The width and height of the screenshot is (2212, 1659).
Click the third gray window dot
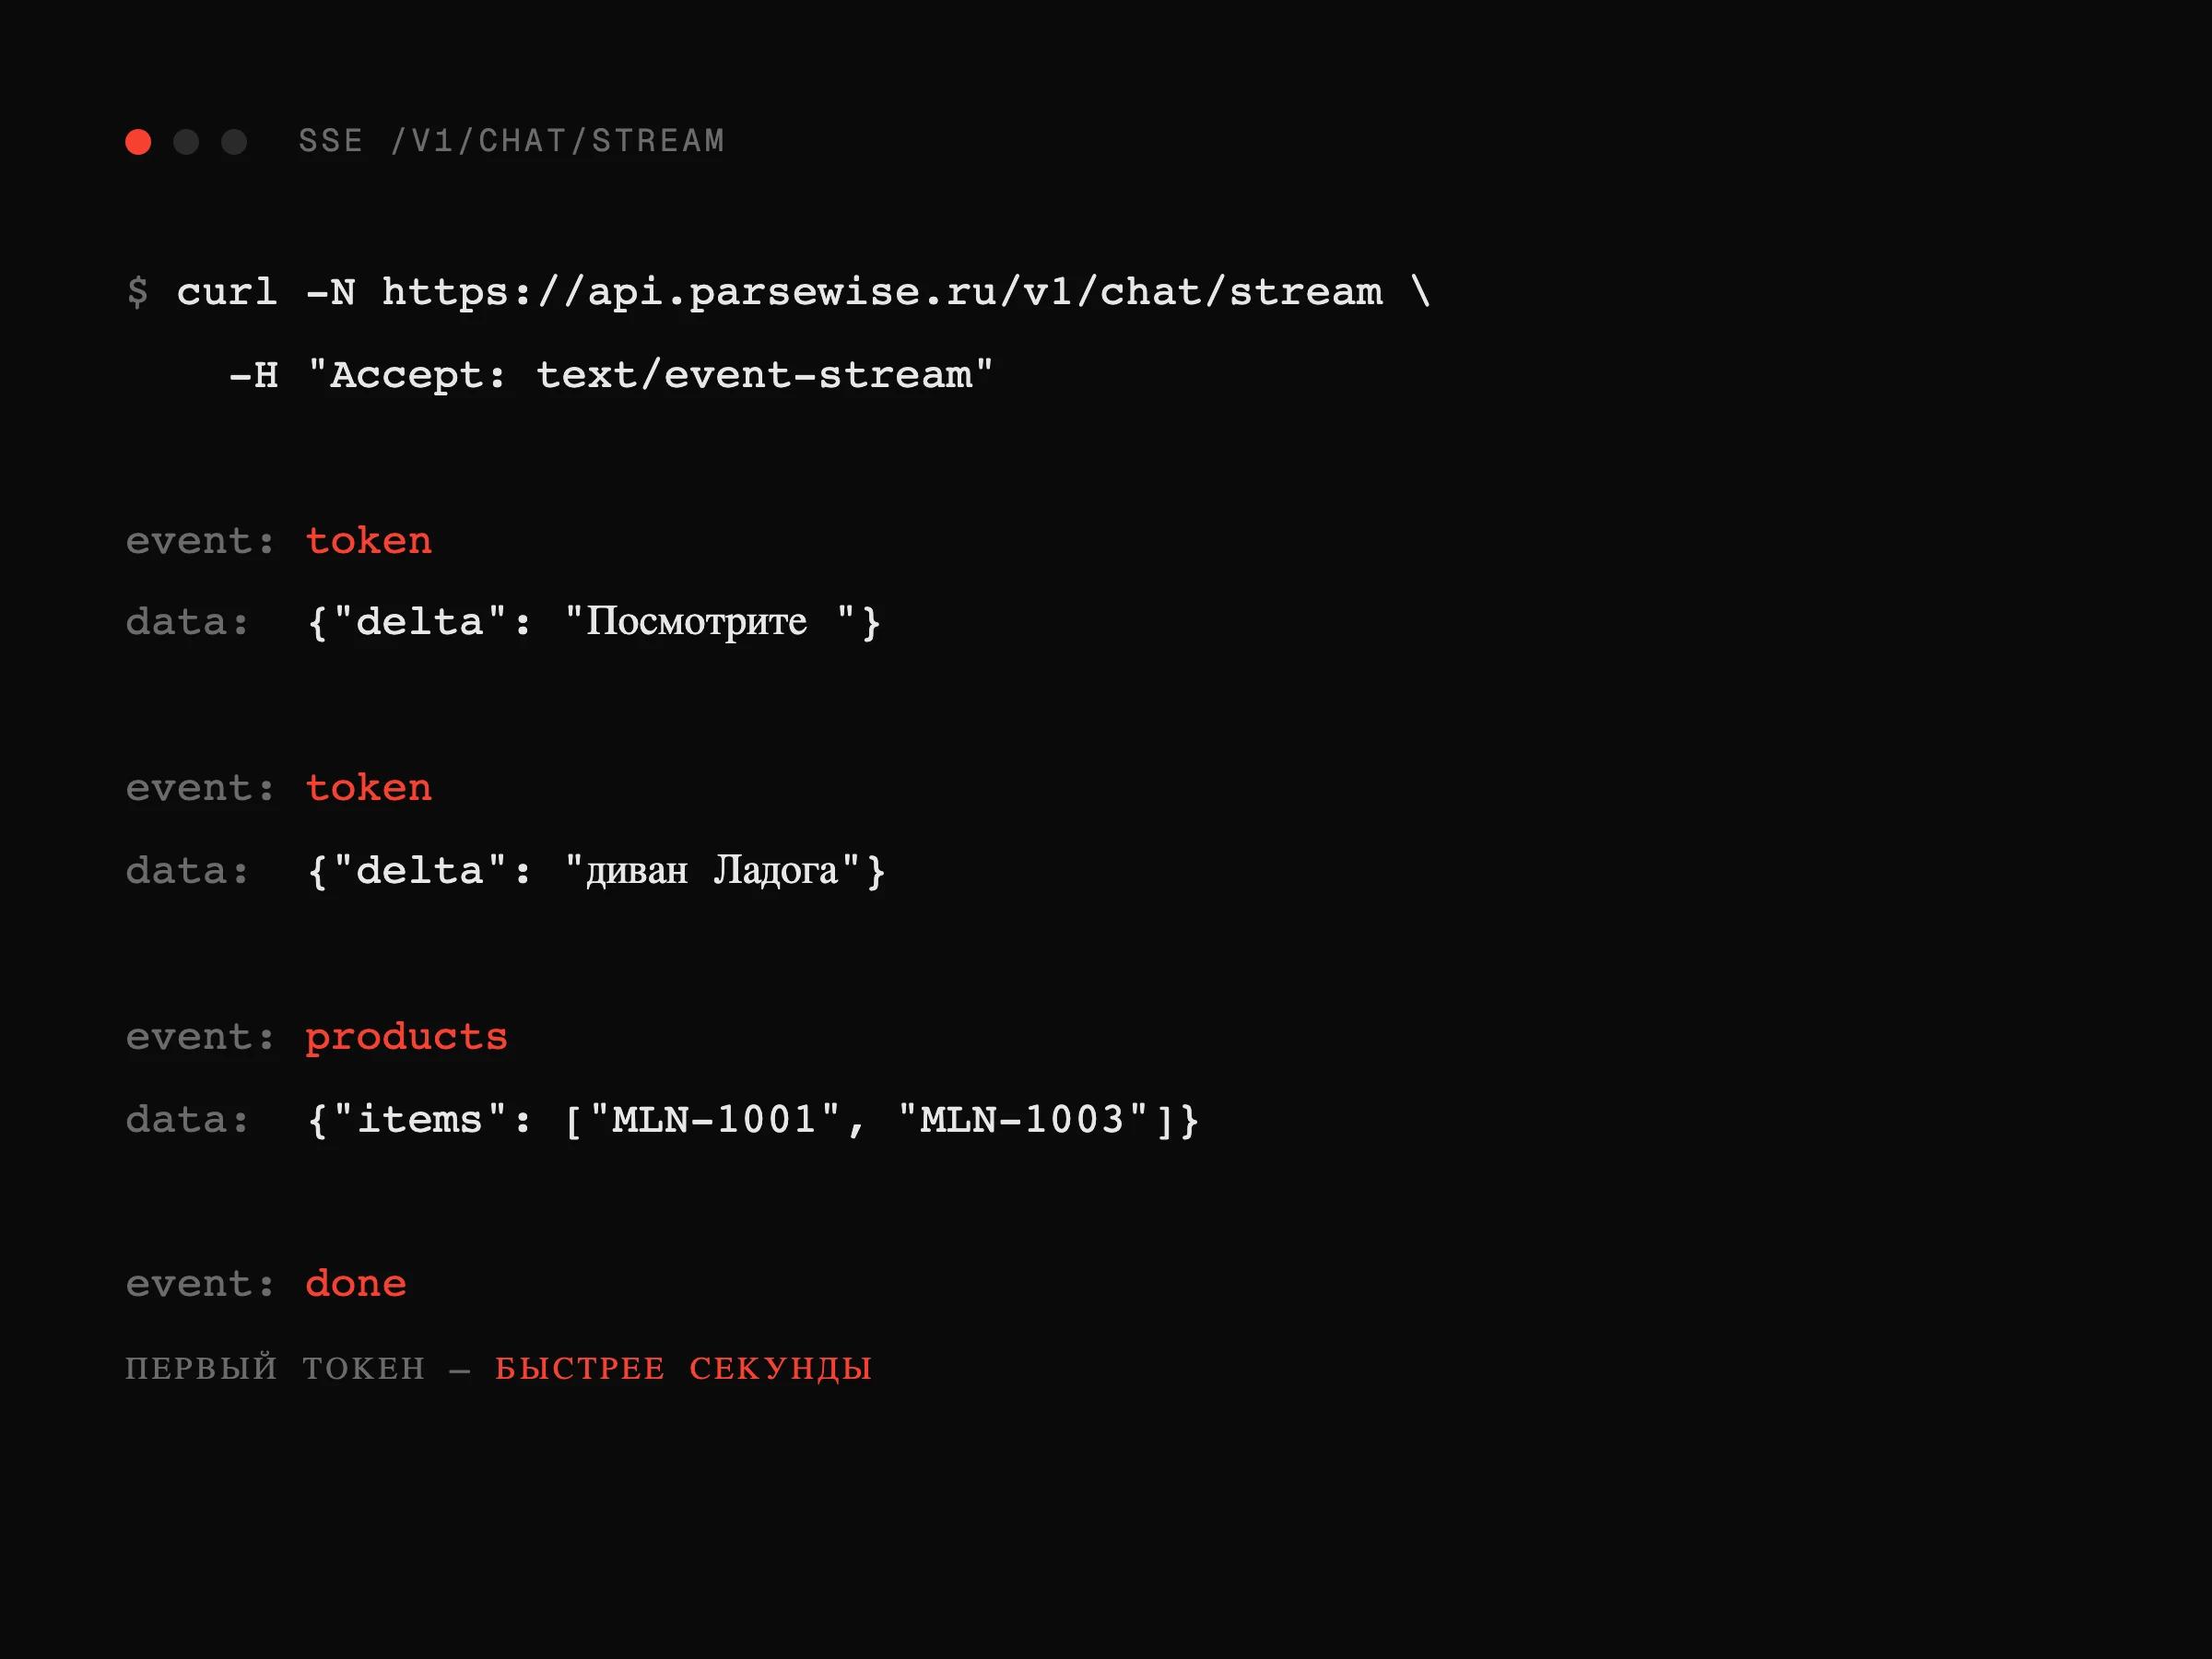234,142
